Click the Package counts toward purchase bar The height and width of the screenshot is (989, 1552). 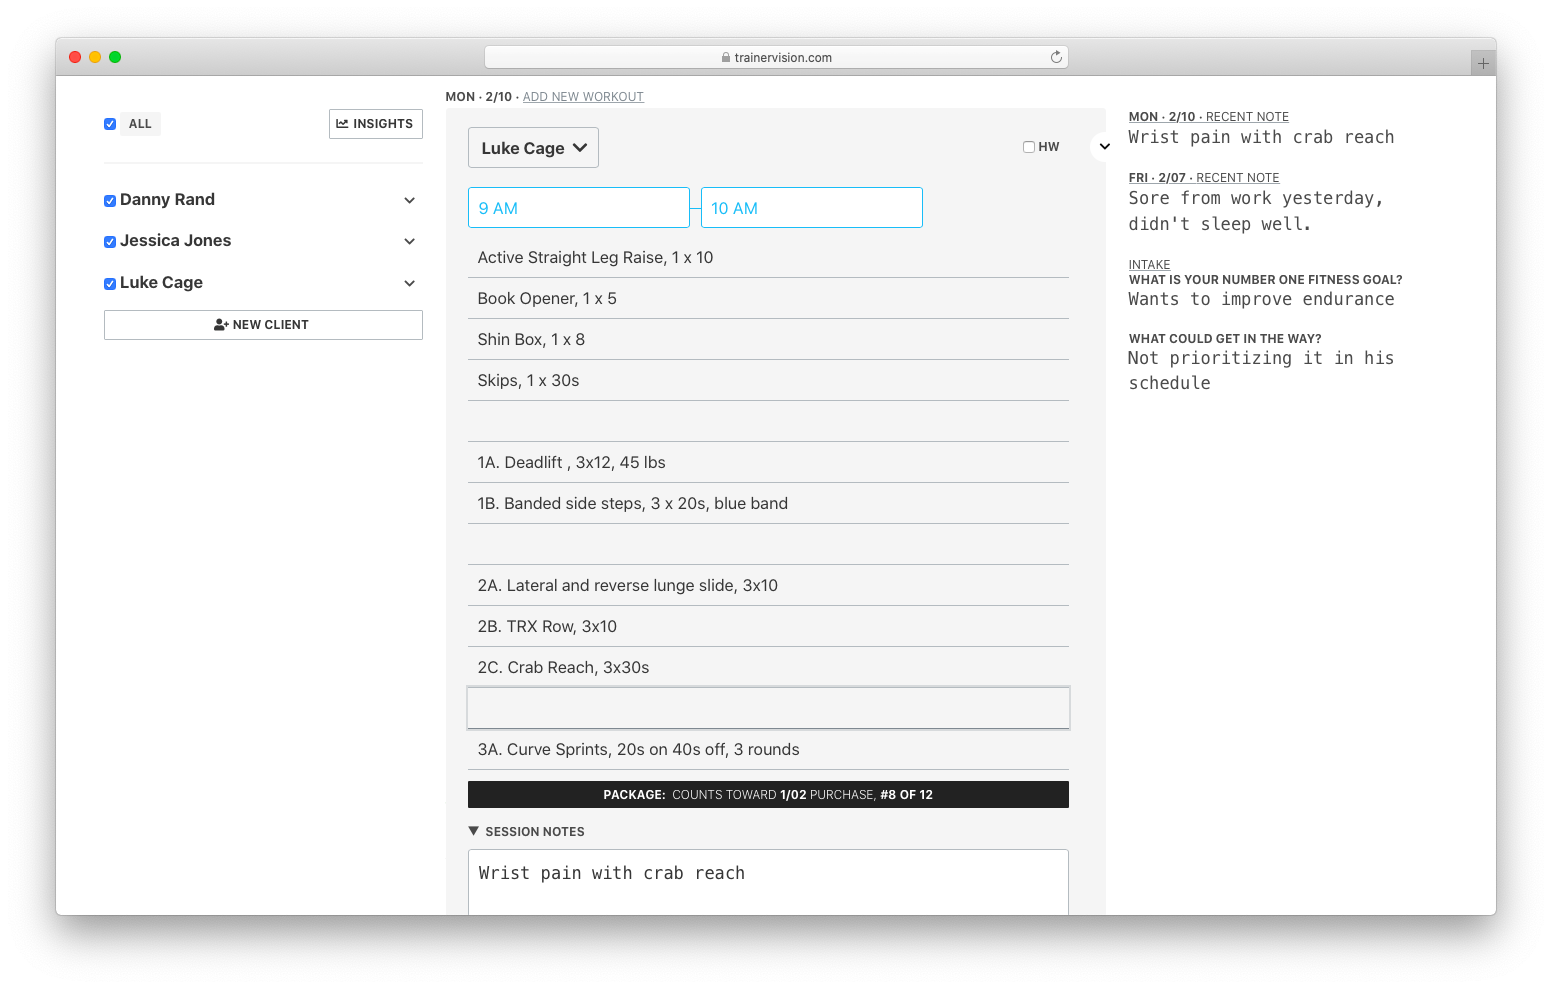[768, 795]
